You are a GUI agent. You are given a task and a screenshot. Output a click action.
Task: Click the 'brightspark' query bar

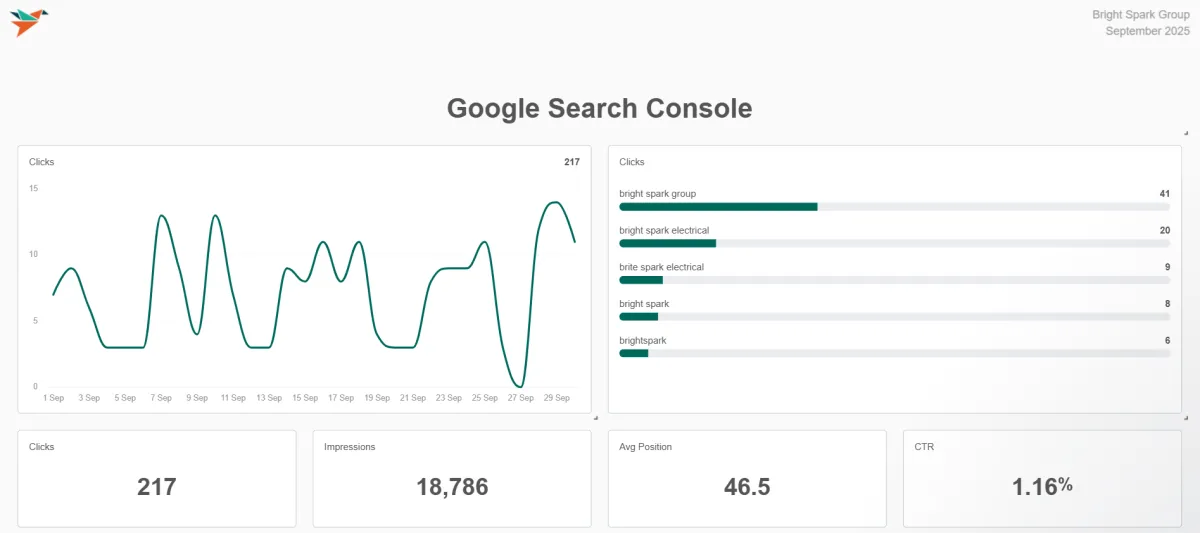coord(894,353)
